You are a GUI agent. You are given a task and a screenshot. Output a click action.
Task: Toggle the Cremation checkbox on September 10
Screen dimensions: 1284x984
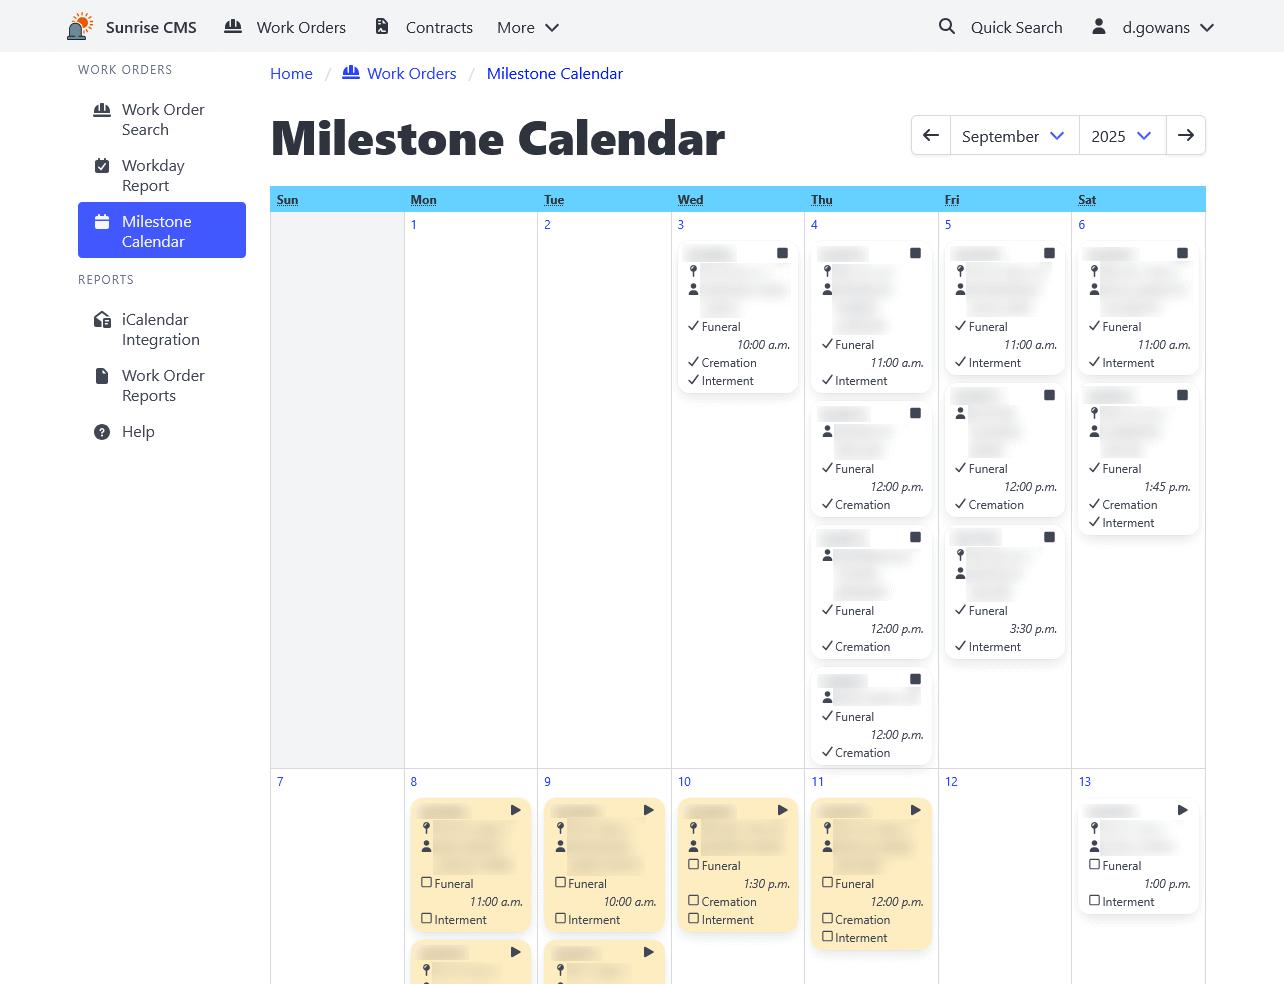click(x=694, y=901)
